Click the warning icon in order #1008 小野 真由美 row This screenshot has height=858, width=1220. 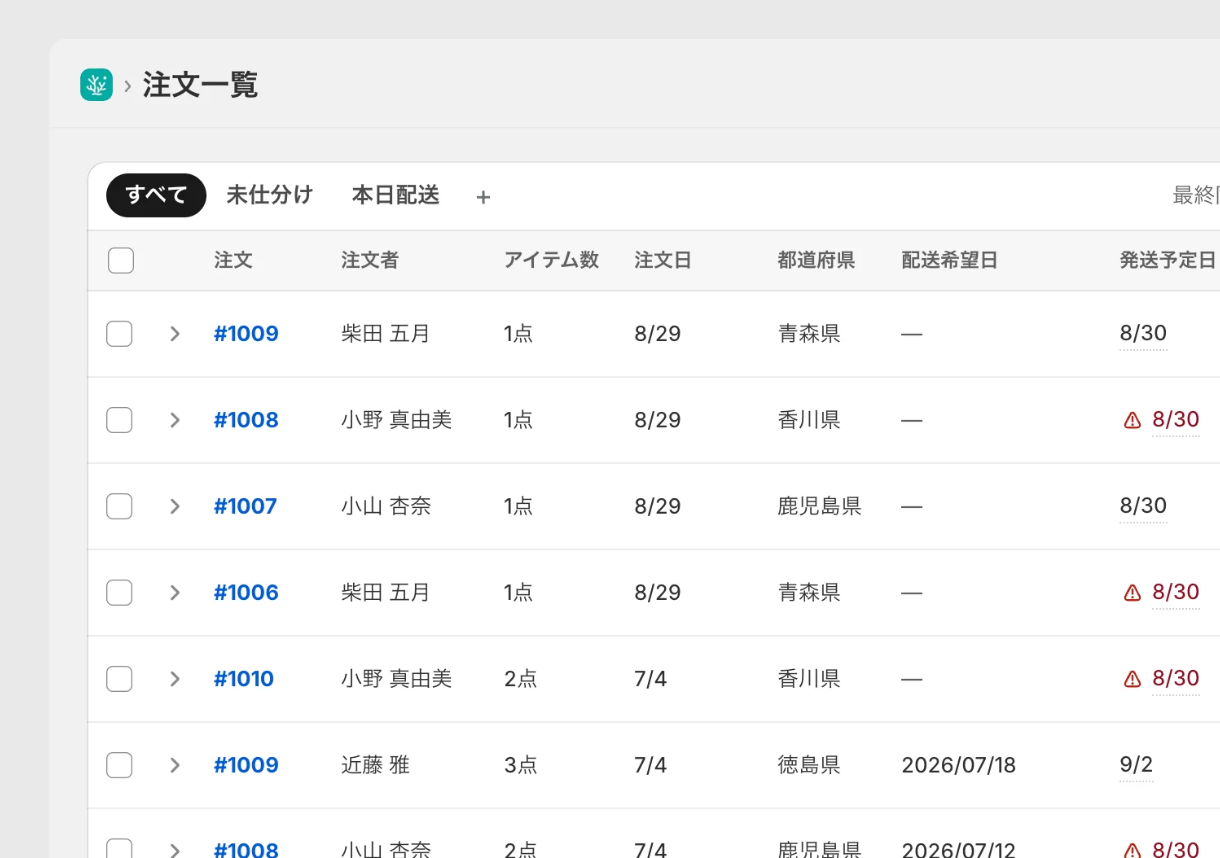click(1132, 421)
